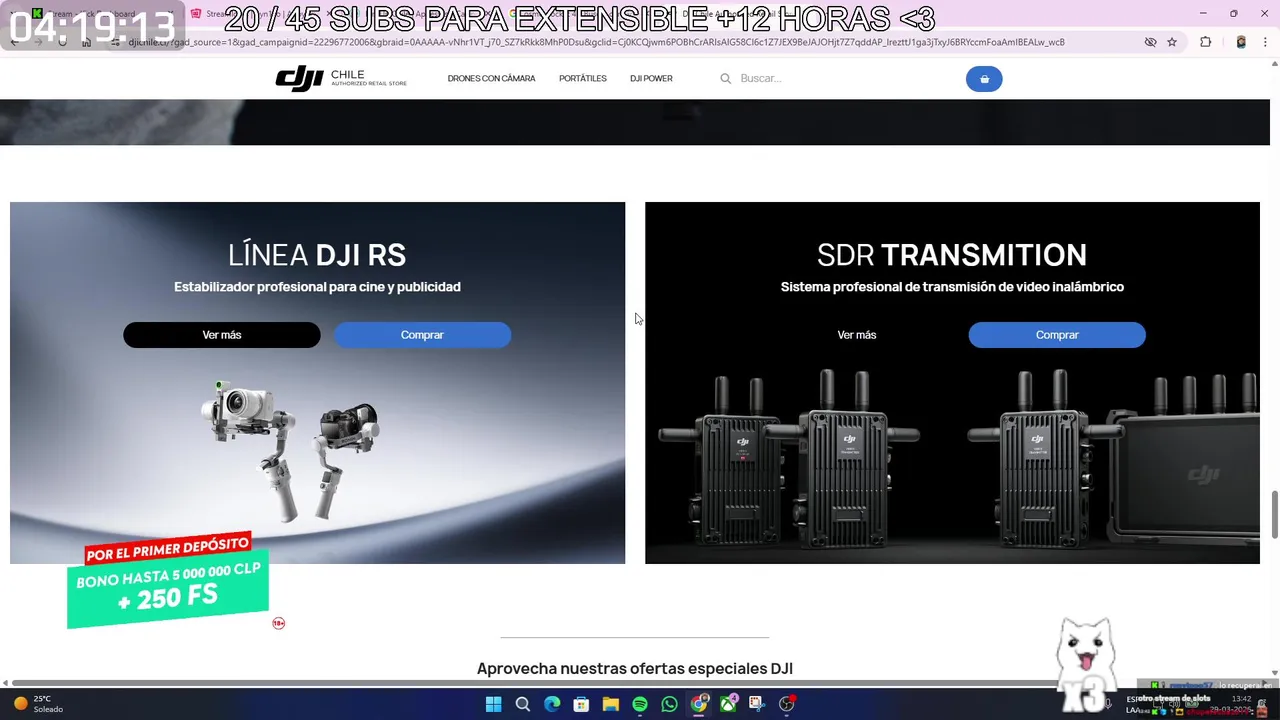Open Microsoft Store from the taskbar
Viewport: 1280px width, 720px height.
click(581, 704)
